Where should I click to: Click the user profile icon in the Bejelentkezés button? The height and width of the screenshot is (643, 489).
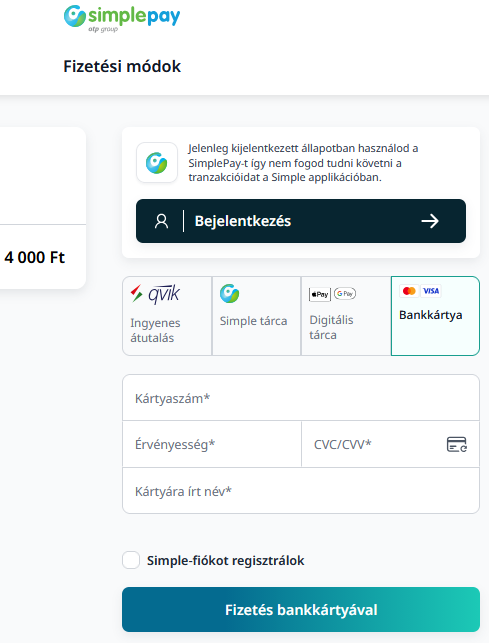point(161,221)
